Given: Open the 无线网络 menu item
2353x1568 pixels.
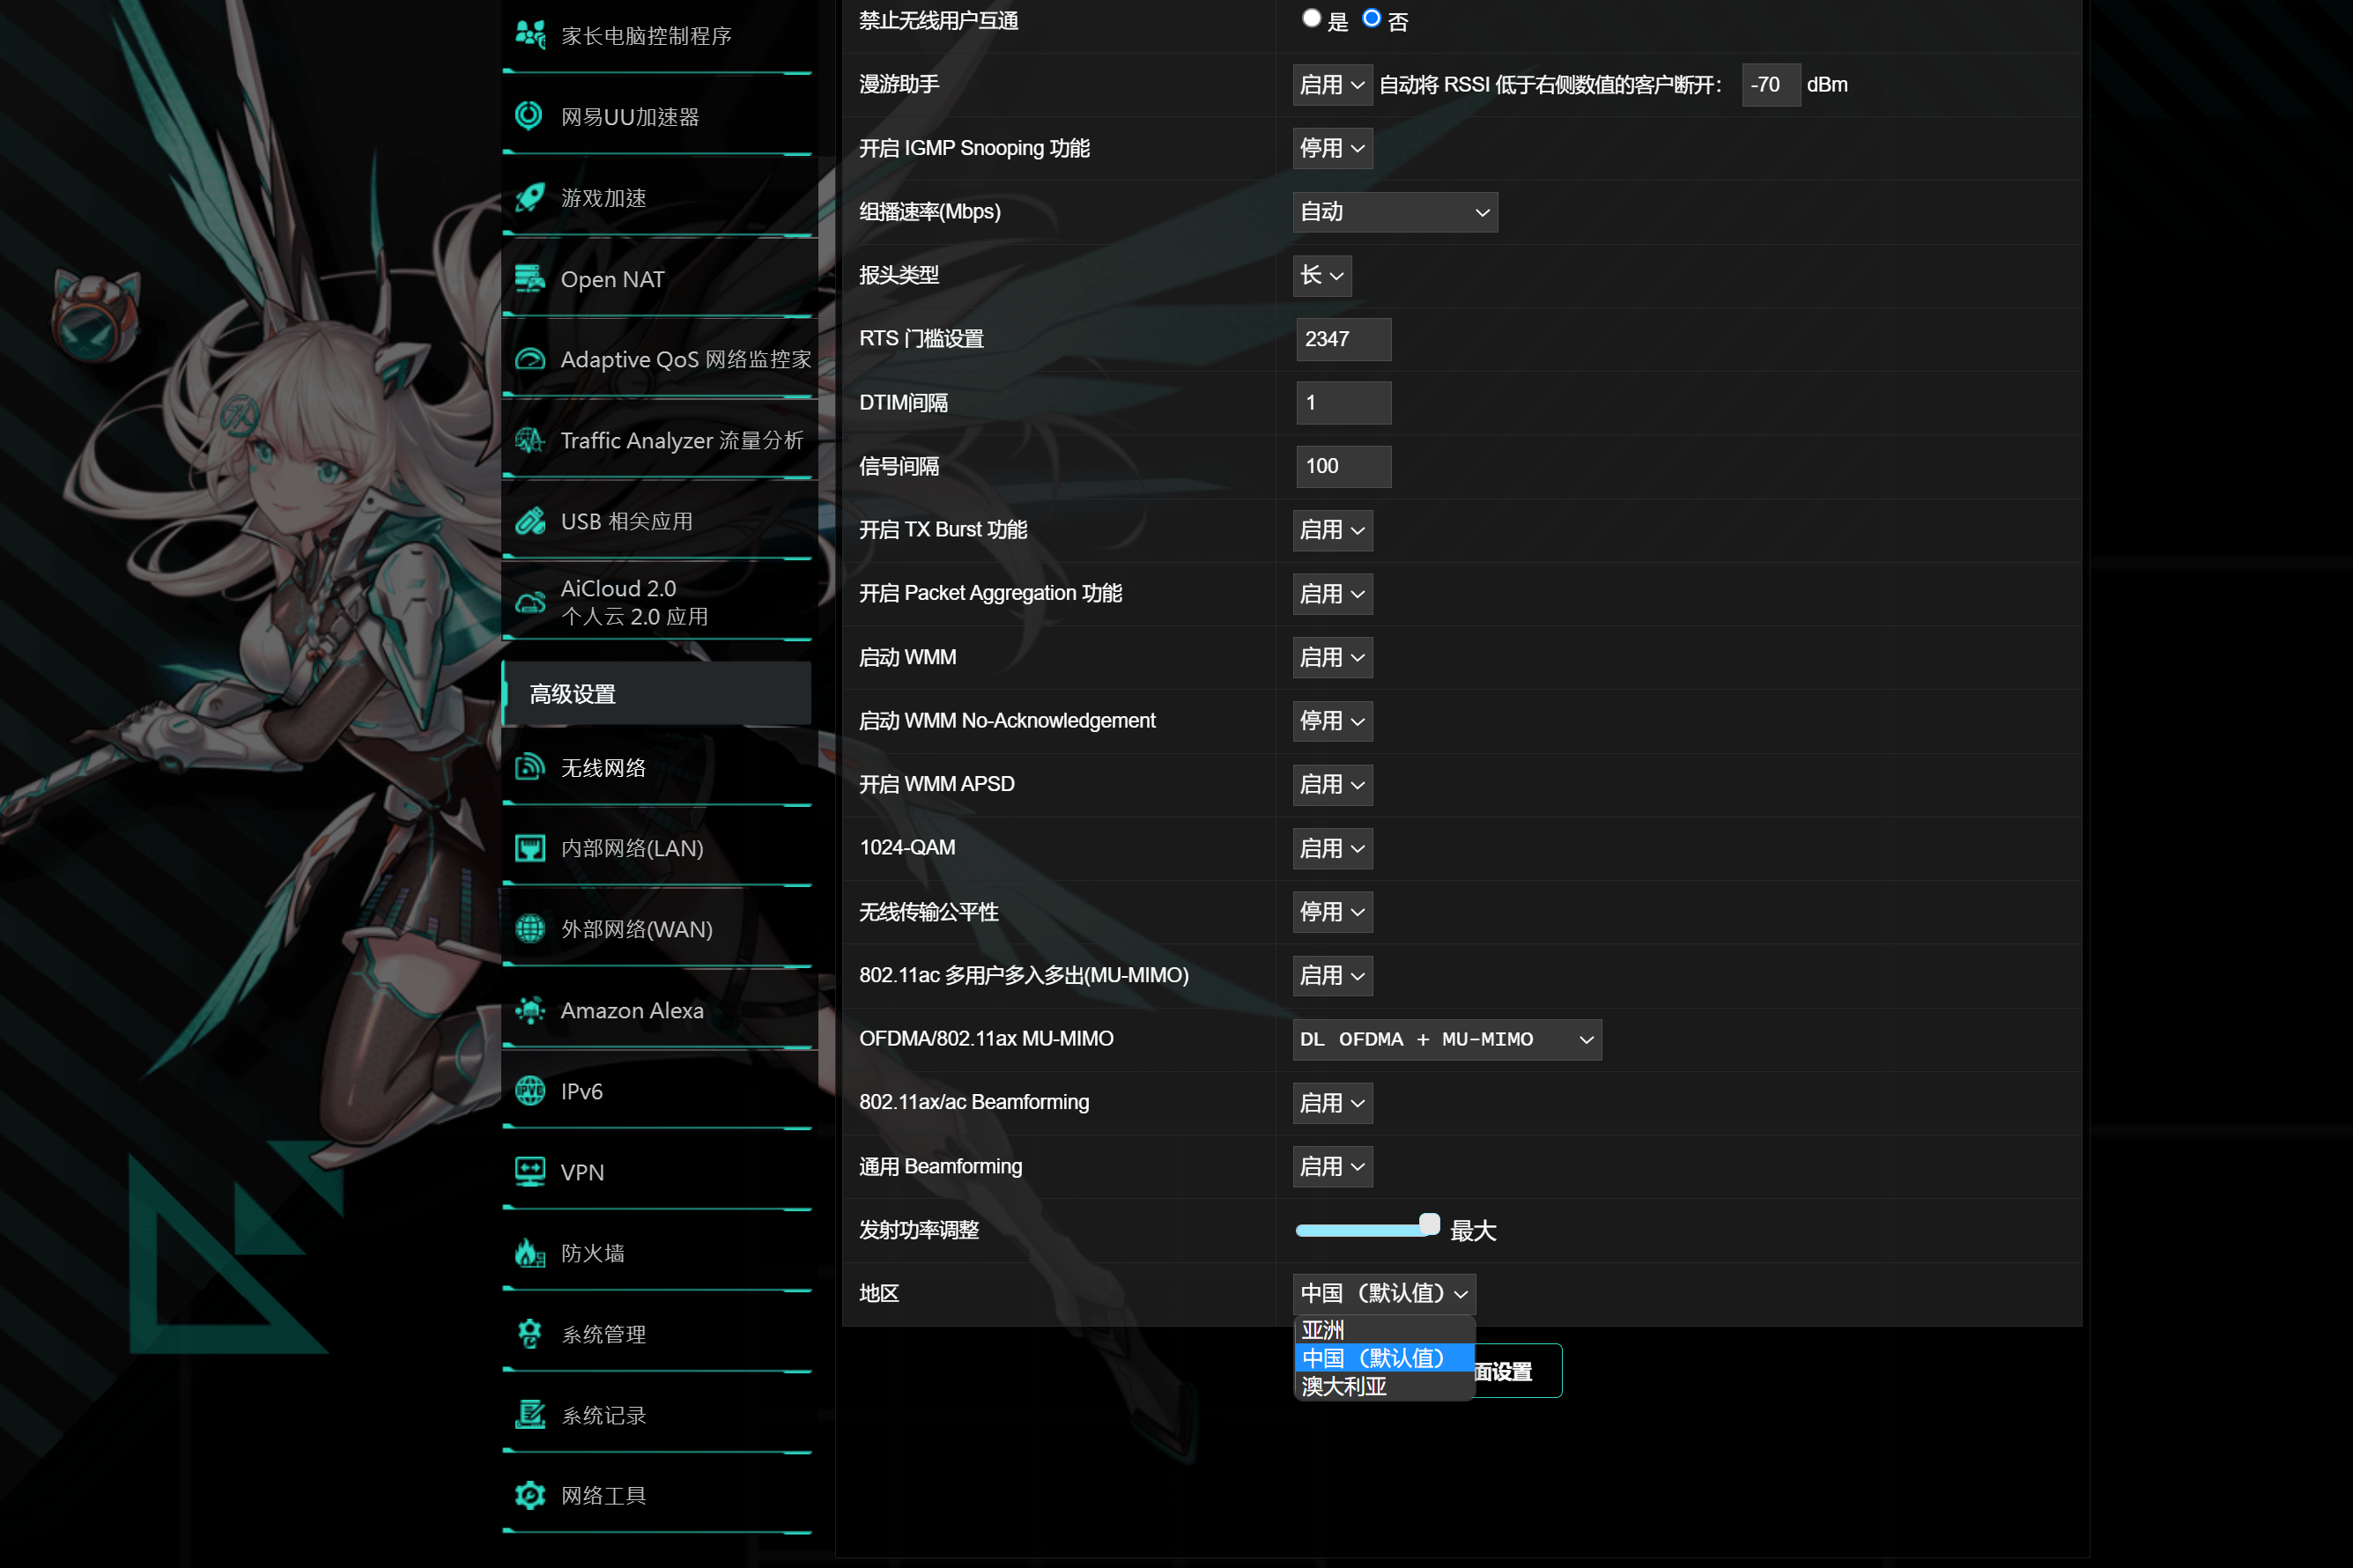Looking at the screenshot, I should coord(656,767).
